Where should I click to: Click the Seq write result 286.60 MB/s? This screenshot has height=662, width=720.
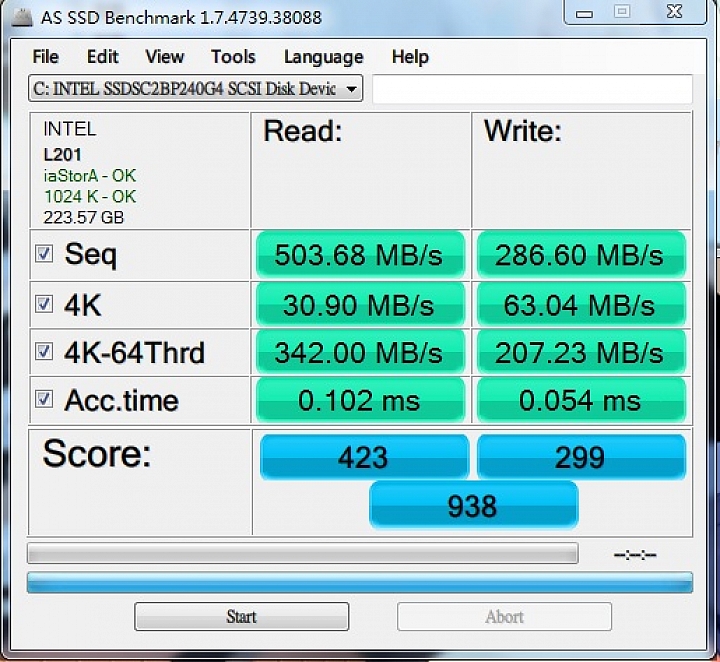coord(581,255)
